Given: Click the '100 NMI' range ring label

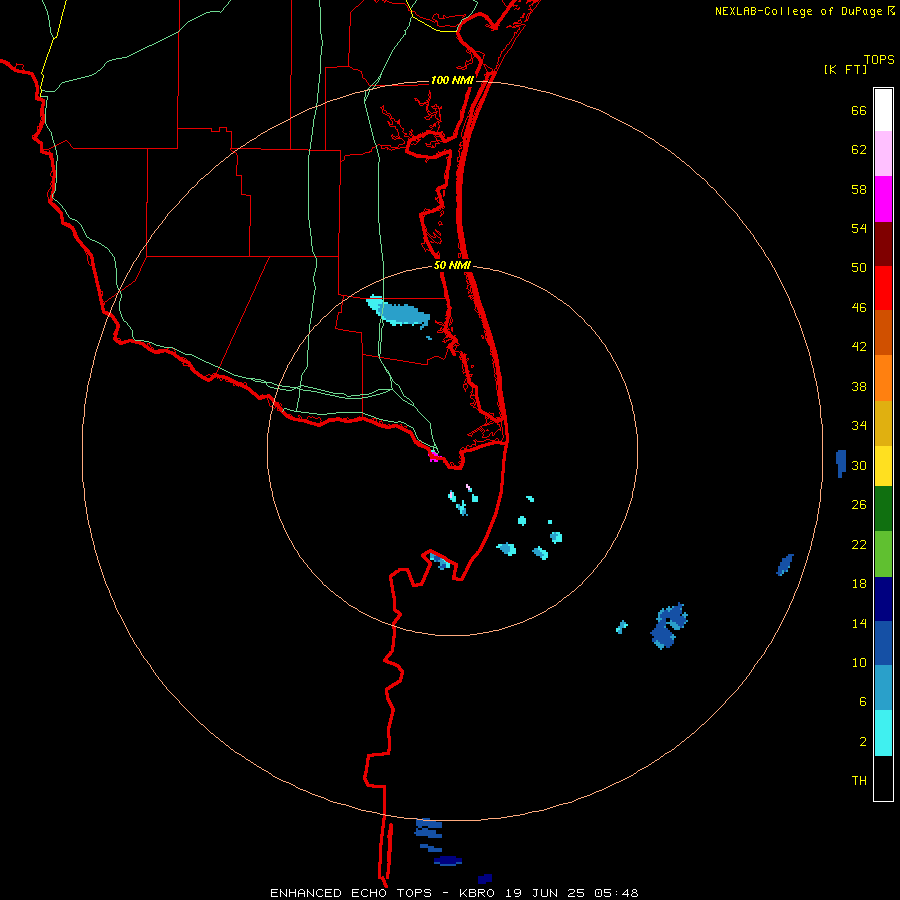Looking at the screenshot, I should tap(452, 80).
